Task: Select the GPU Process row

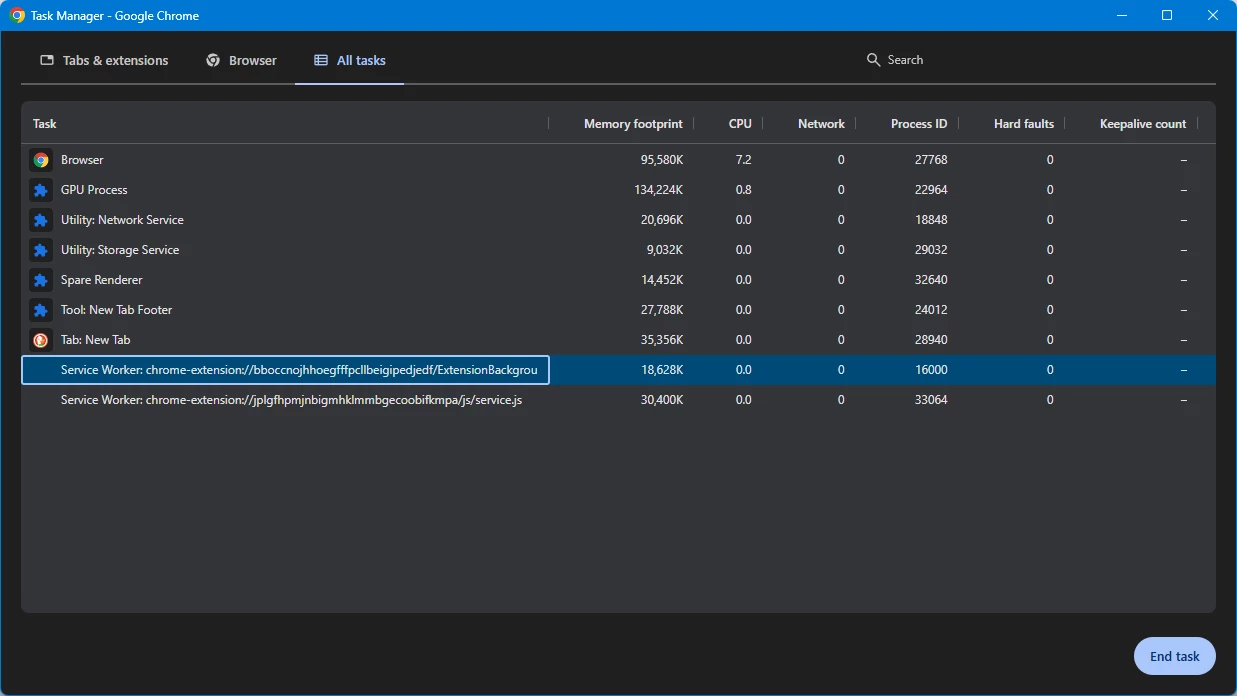Action: click(618, 190)
